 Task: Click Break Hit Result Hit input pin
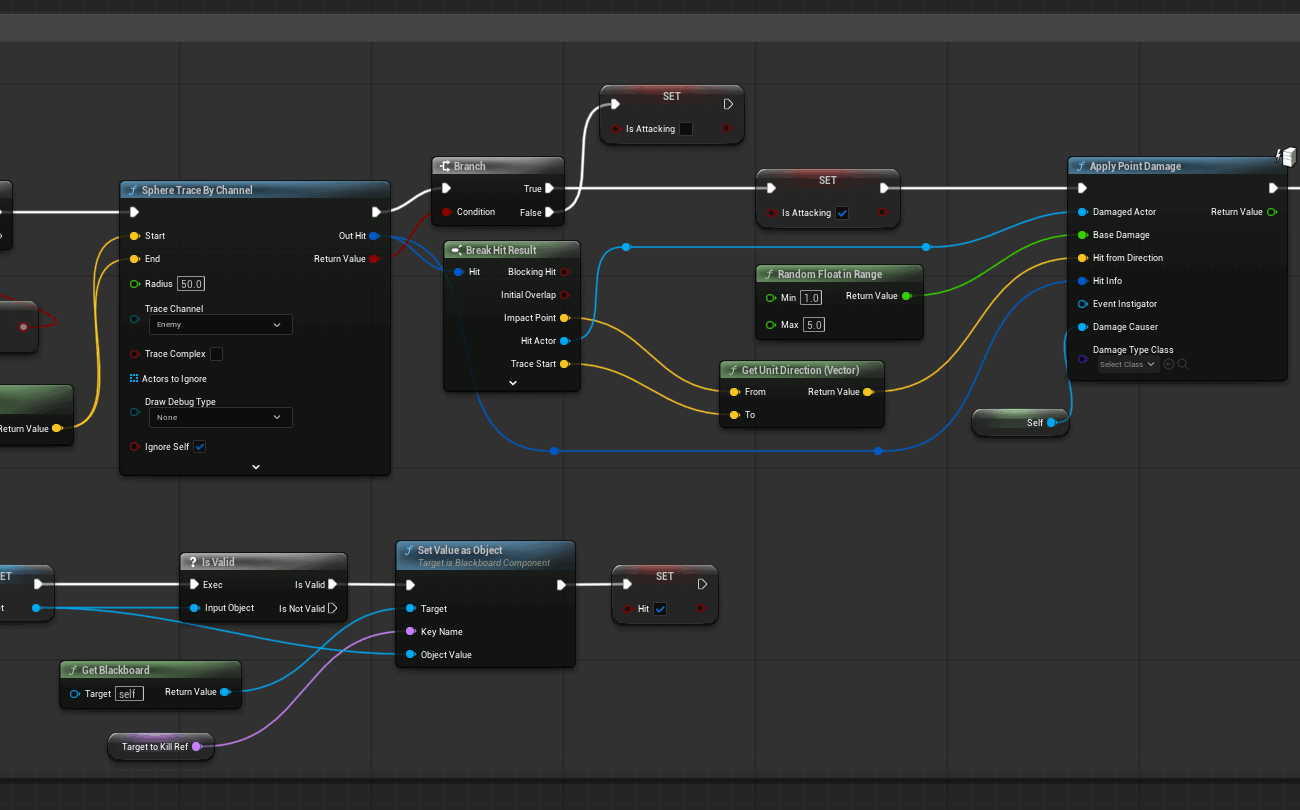pos(458,272)
